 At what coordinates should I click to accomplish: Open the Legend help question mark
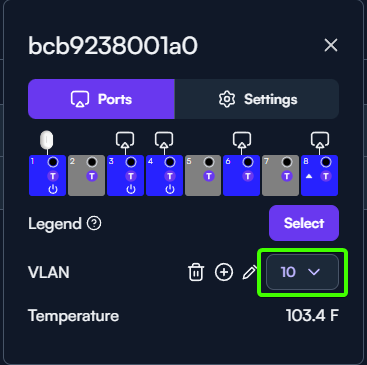(94, 223)
